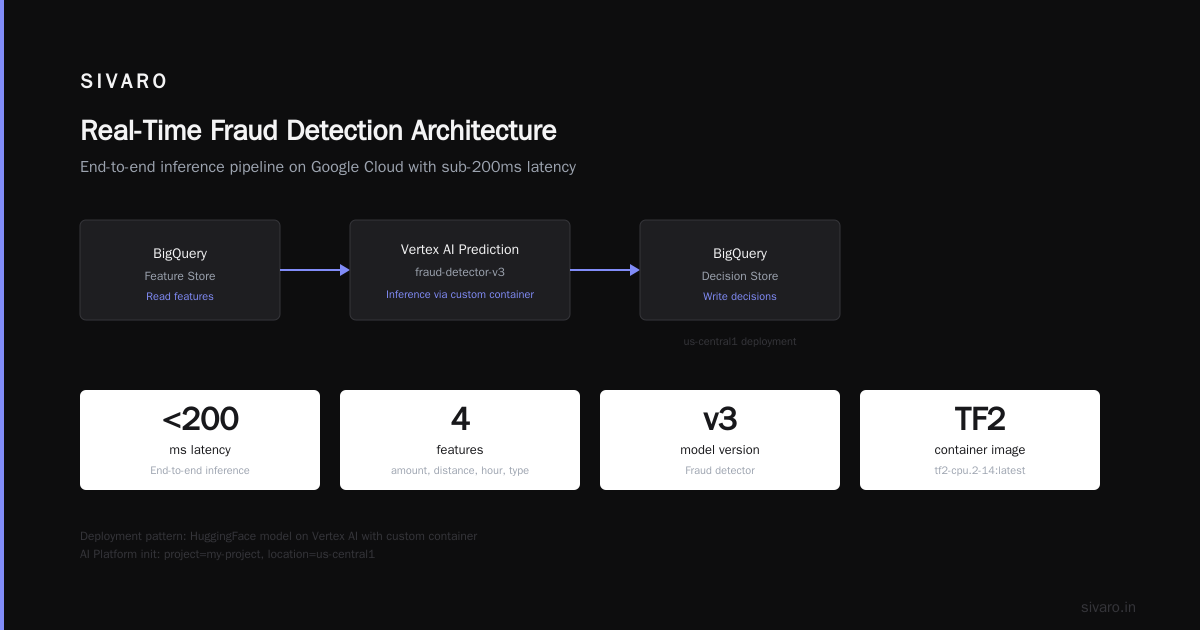Click the Write decisions link text

click(x=740, y=297)
